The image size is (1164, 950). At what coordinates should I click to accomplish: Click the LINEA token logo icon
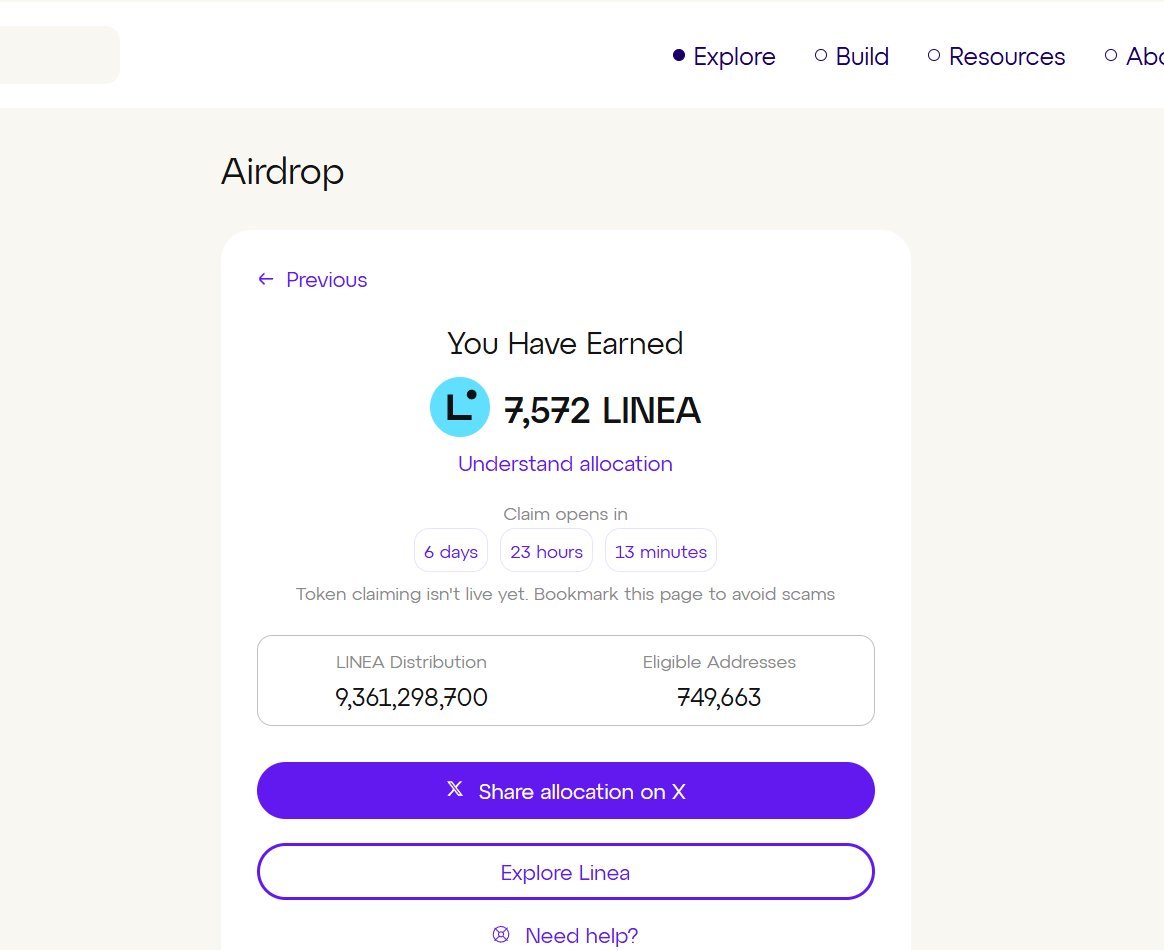460,407
